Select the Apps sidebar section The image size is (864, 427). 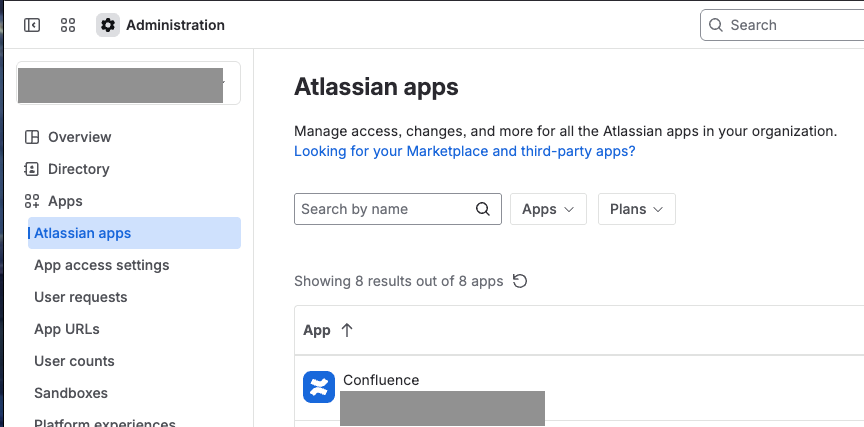click(x=65, y=201)
